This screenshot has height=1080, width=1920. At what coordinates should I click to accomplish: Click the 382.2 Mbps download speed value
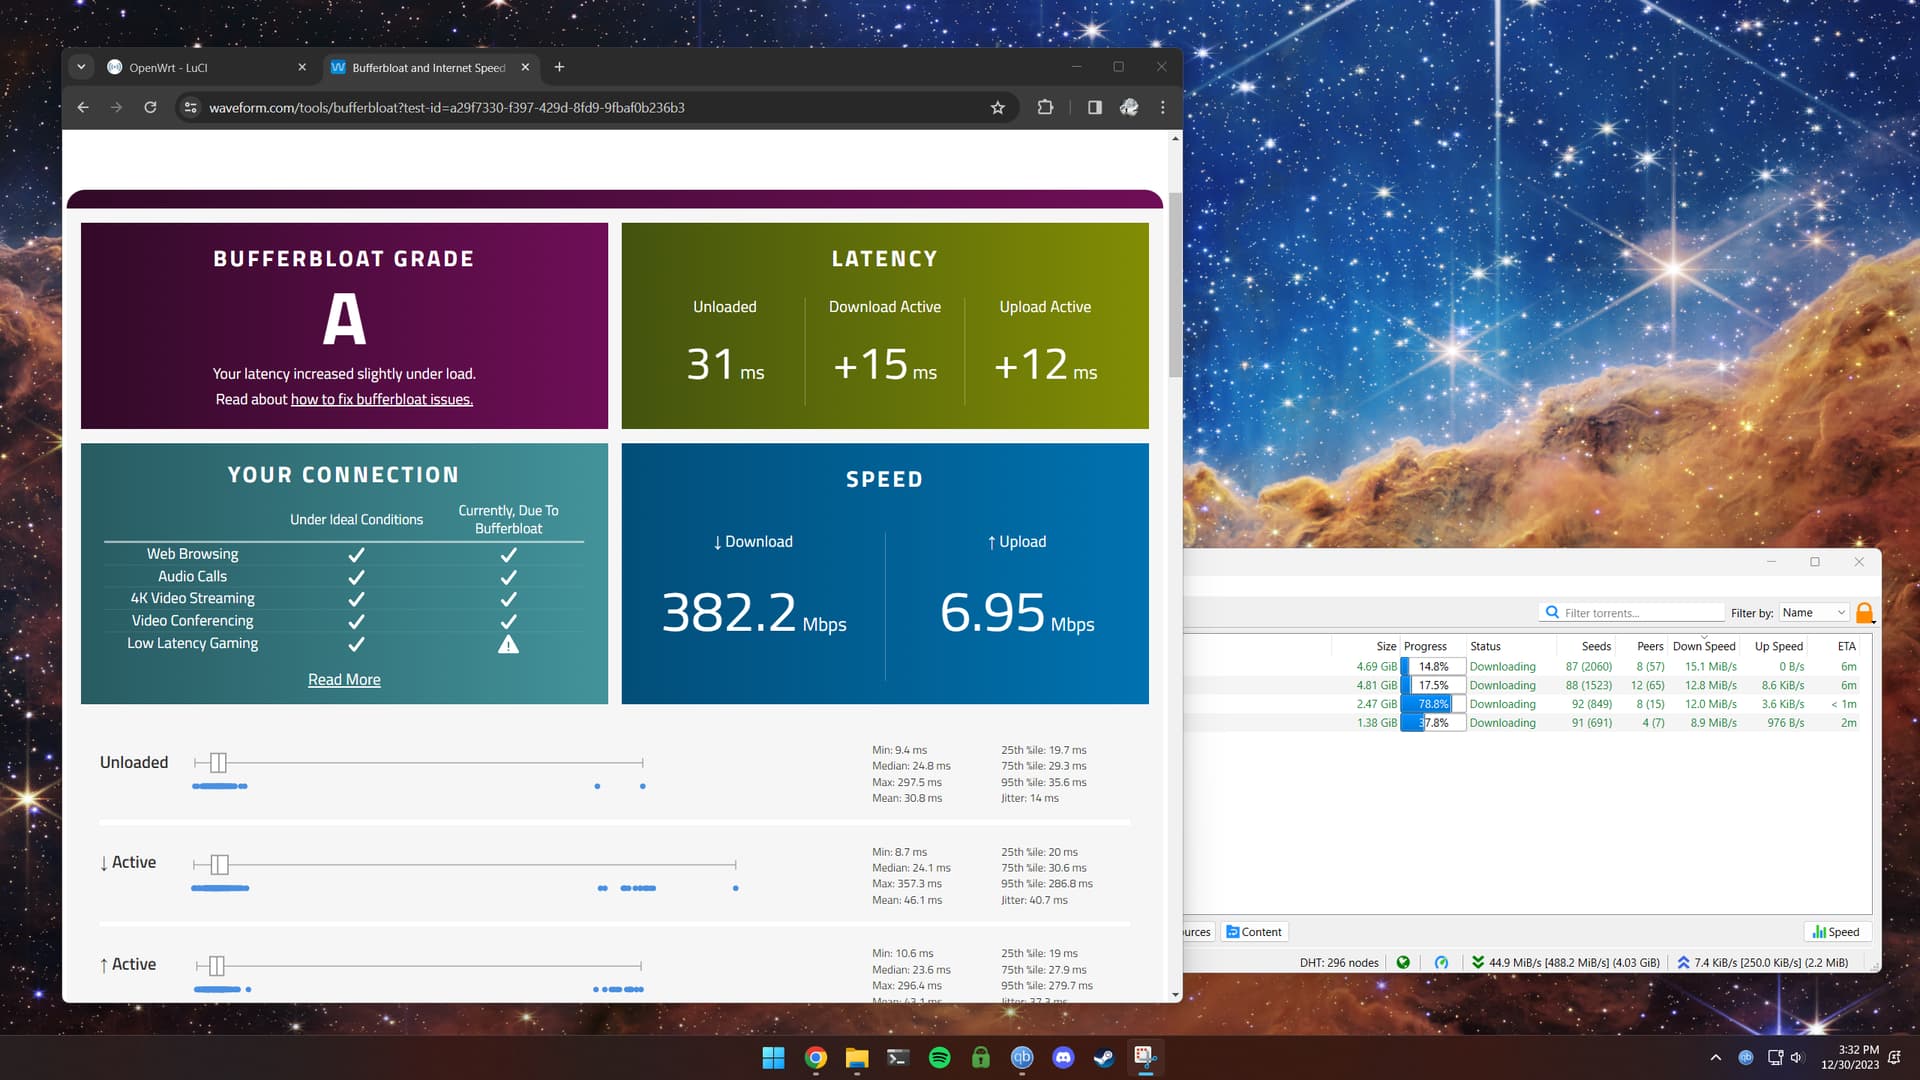[753, 613]
